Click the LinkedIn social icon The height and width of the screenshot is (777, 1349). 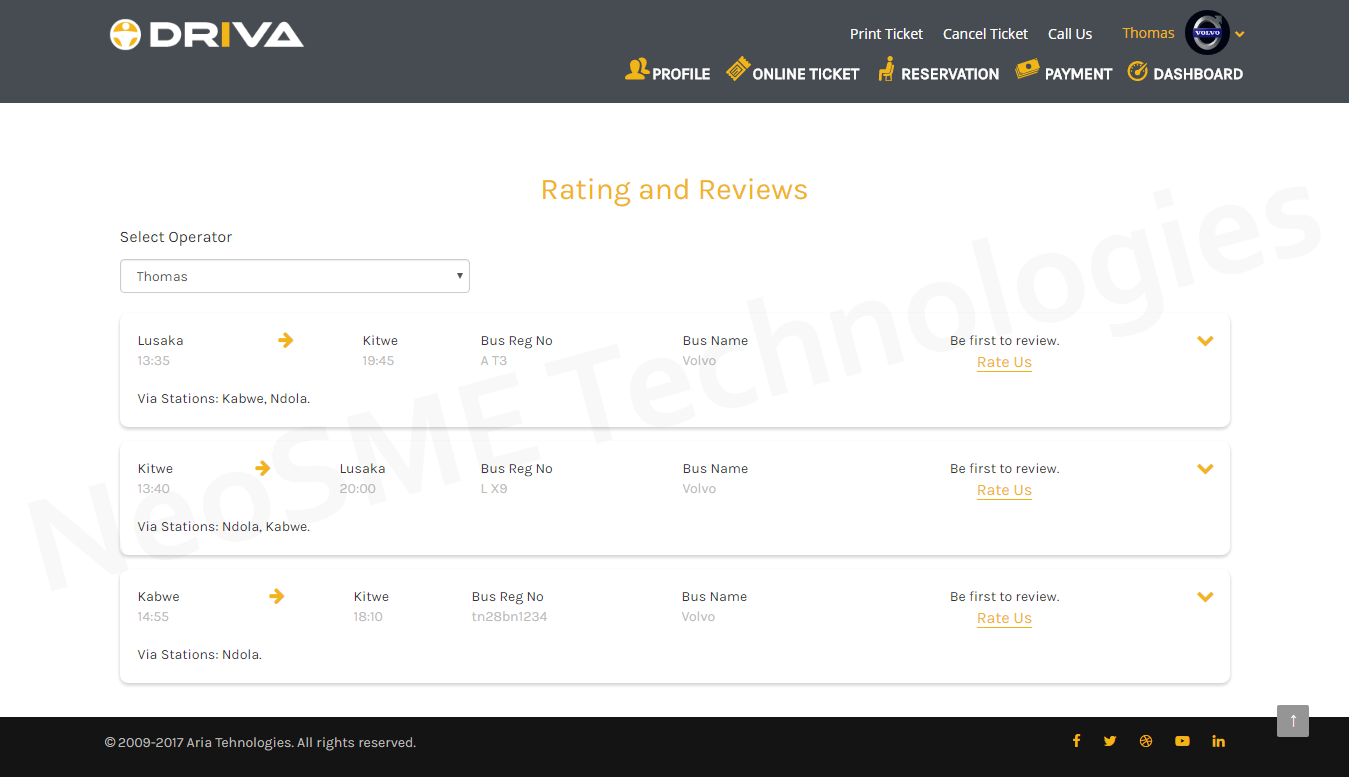(1218, 741)
